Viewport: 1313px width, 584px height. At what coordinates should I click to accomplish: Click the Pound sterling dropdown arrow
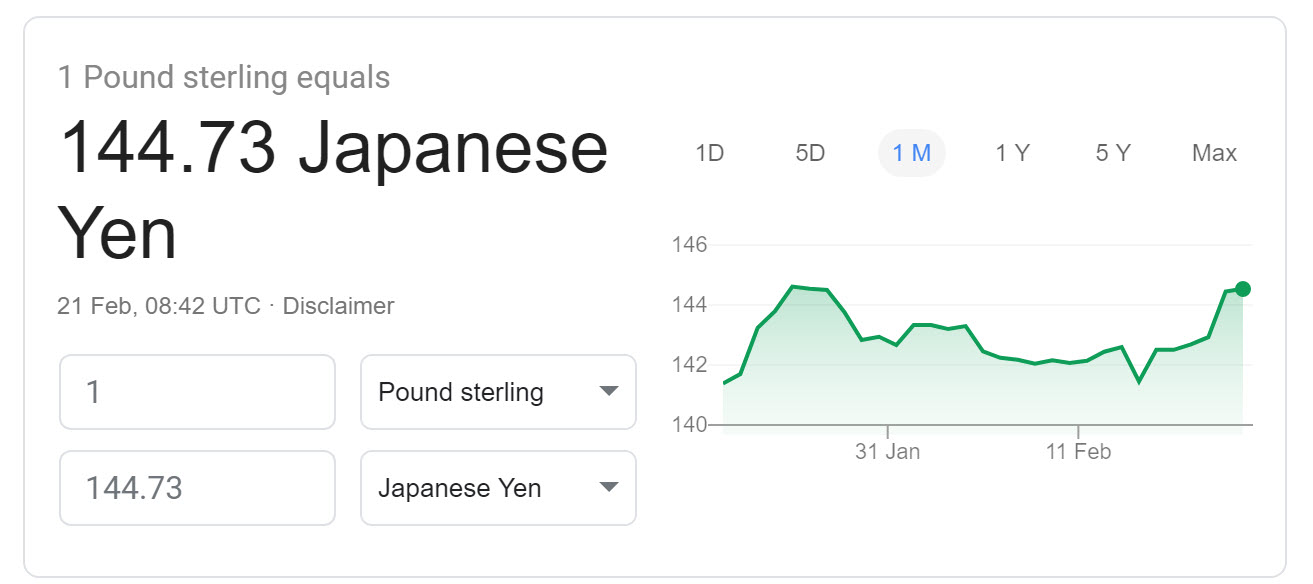pyautogui.click(x=608, y=392)
